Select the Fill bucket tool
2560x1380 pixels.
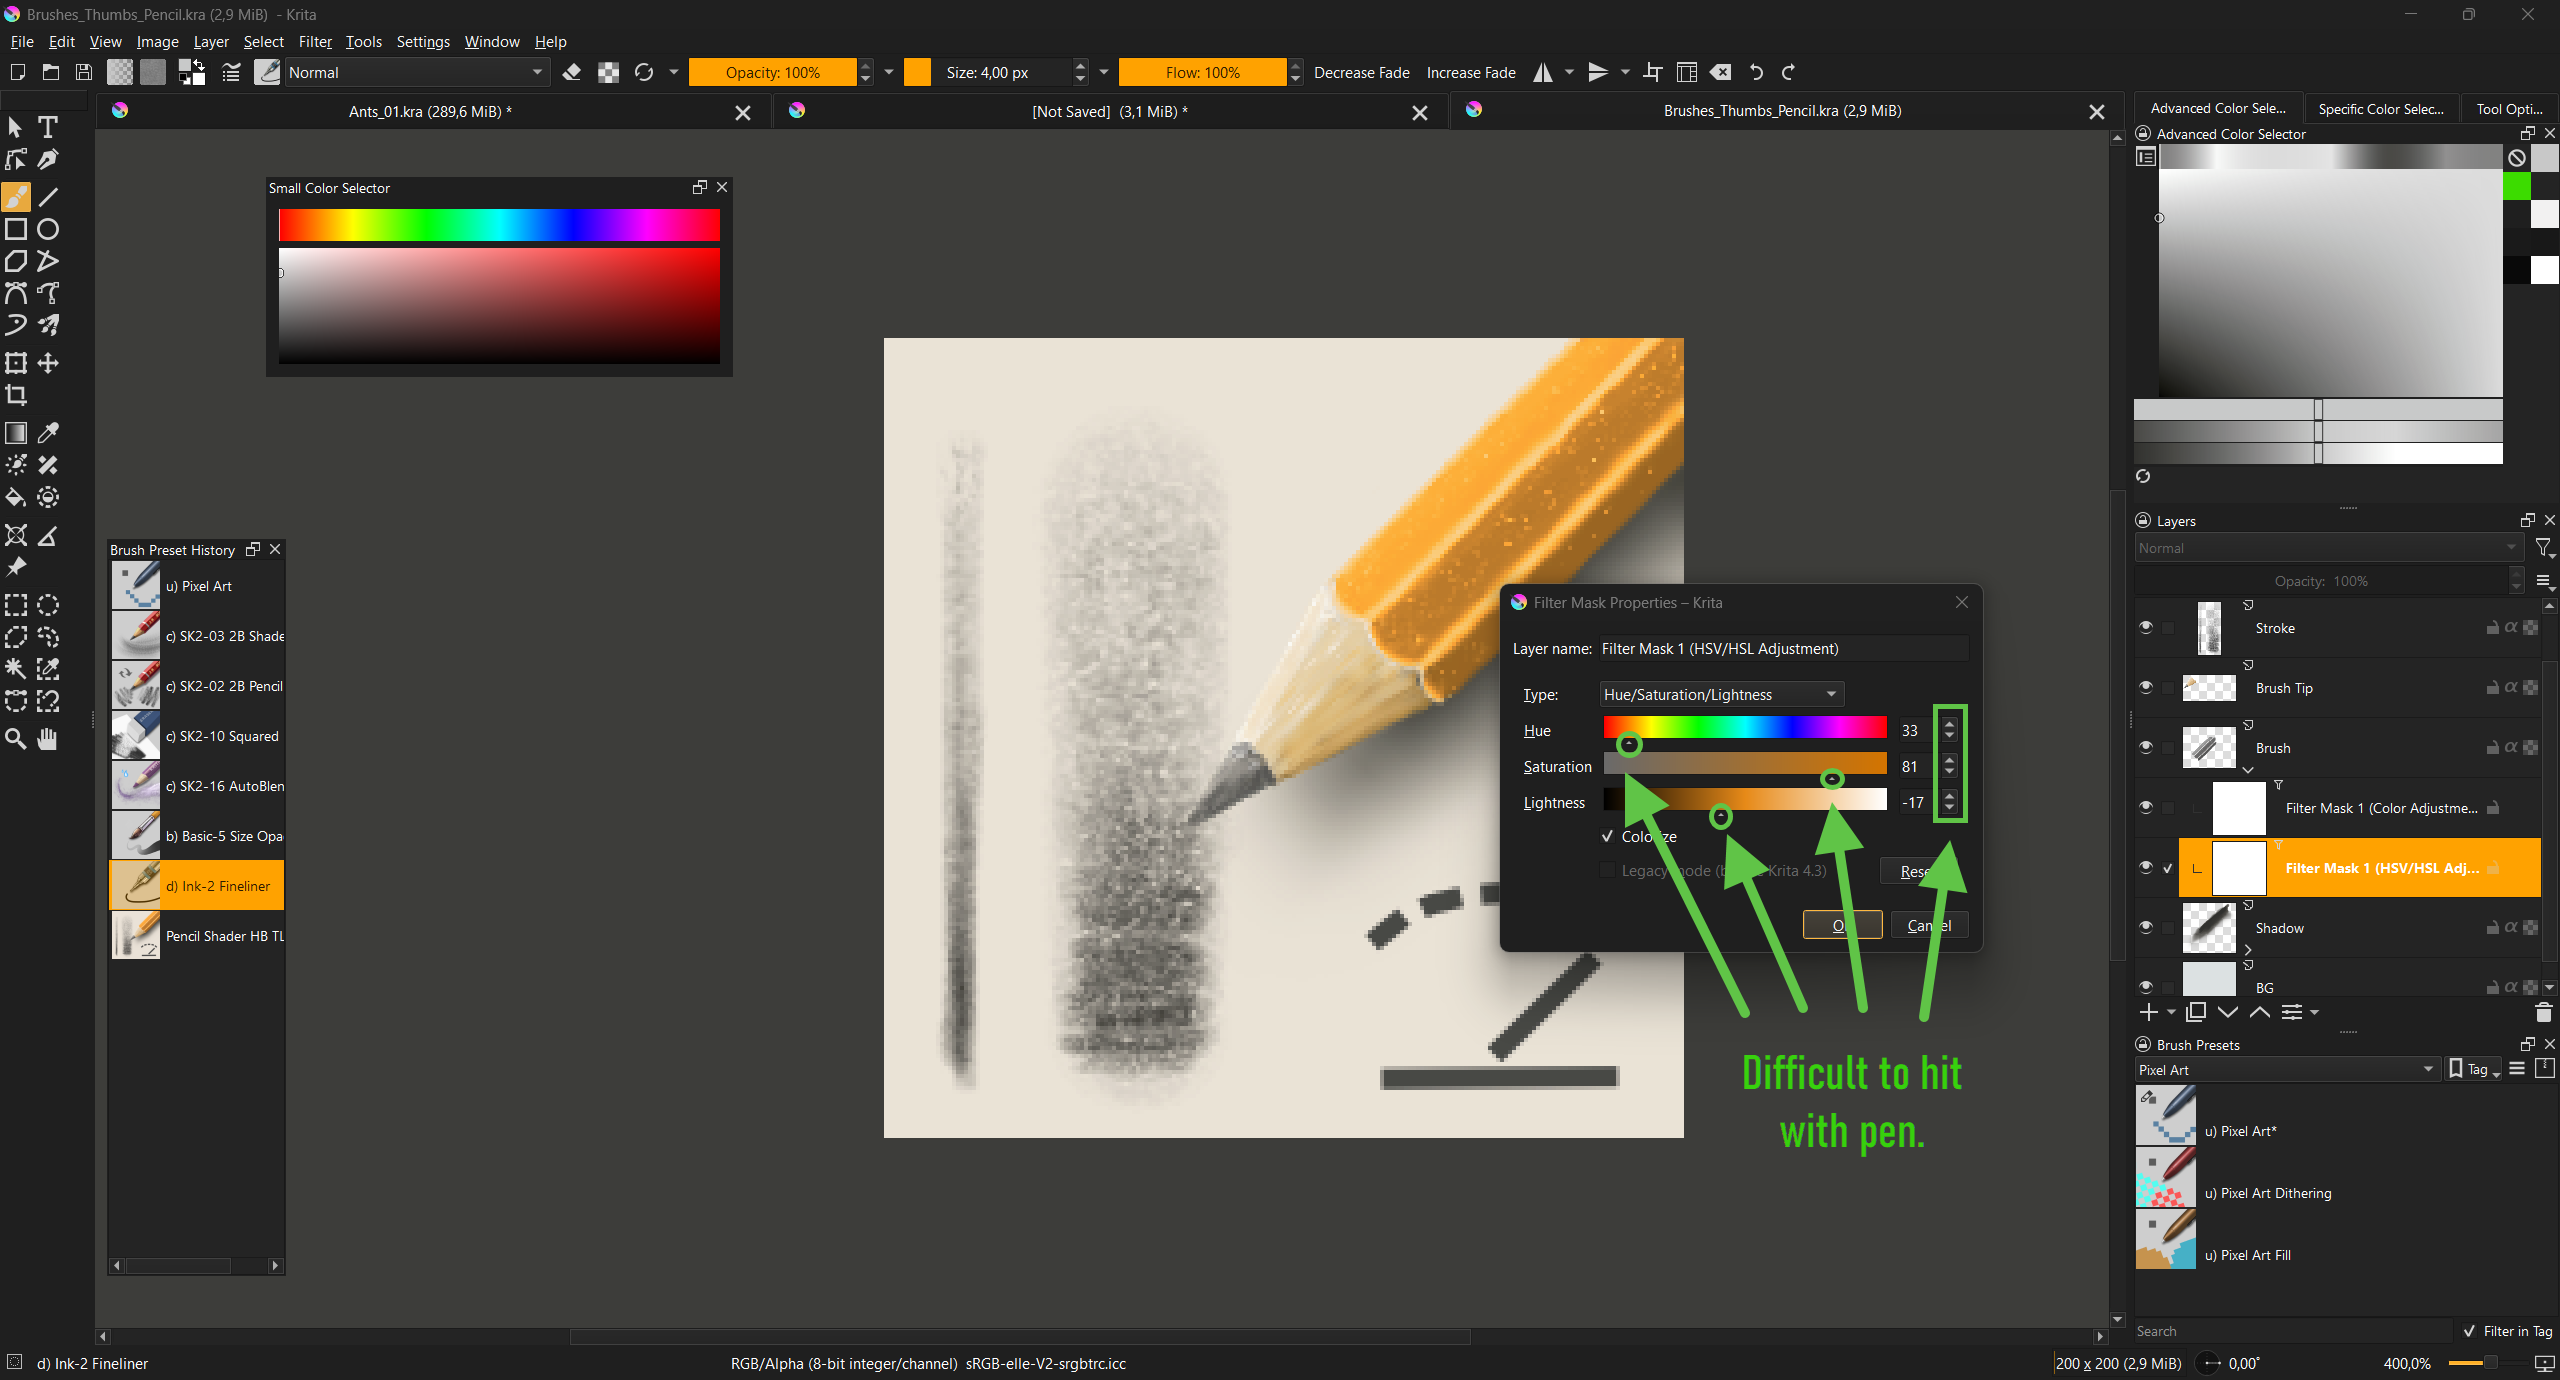tap(16, 498)
